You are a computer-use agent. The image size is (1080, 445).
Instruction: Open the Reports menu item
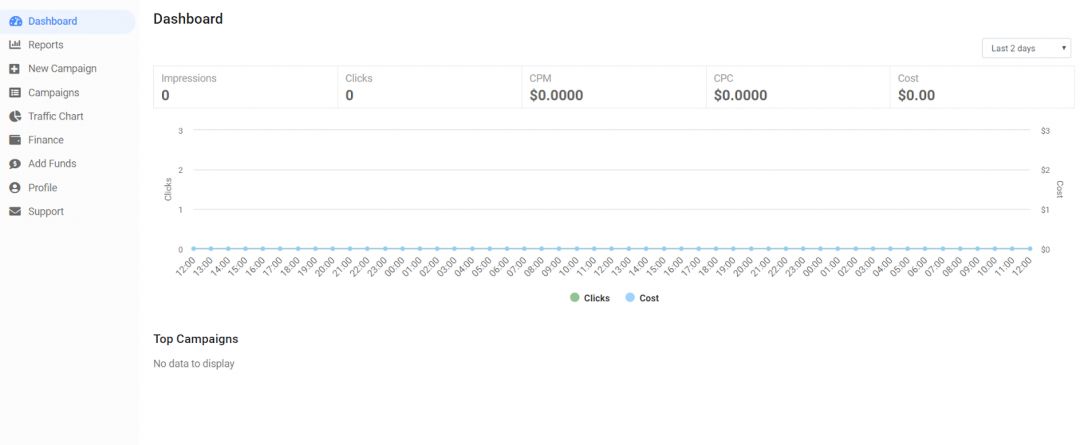[45, 45]
